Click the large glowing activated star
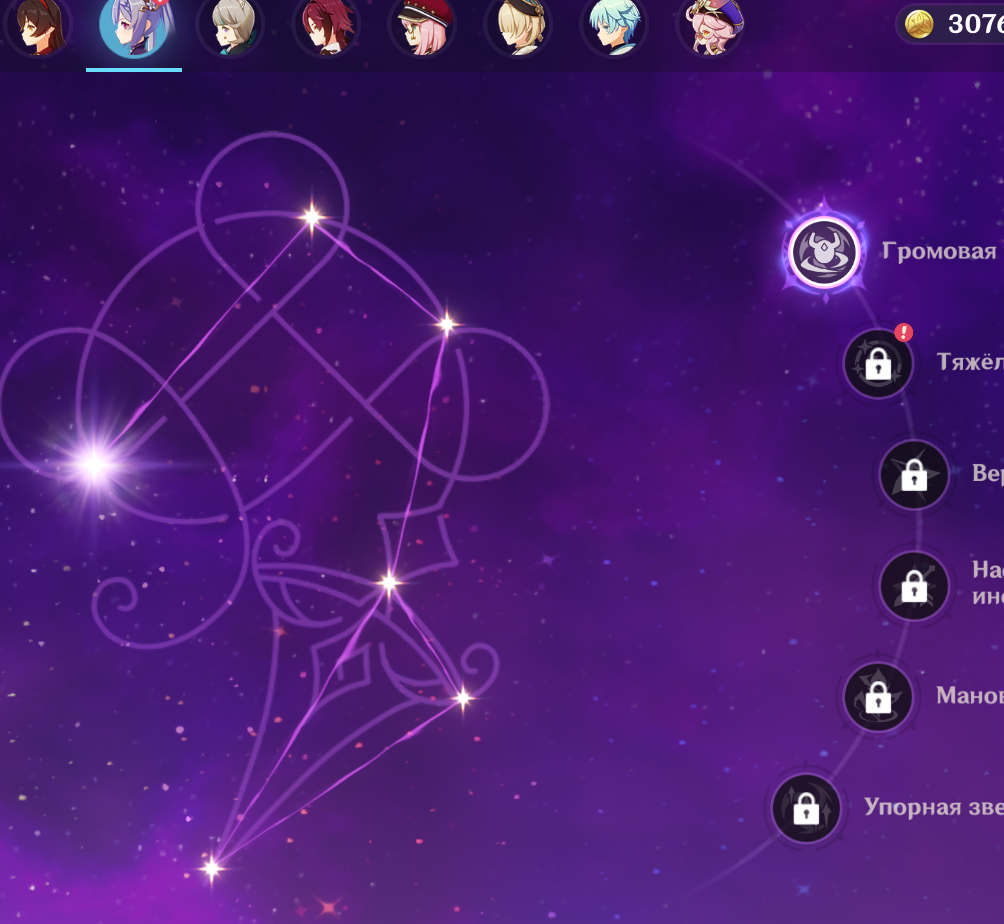Screen dimensions: 1004x924 [94, 464]
